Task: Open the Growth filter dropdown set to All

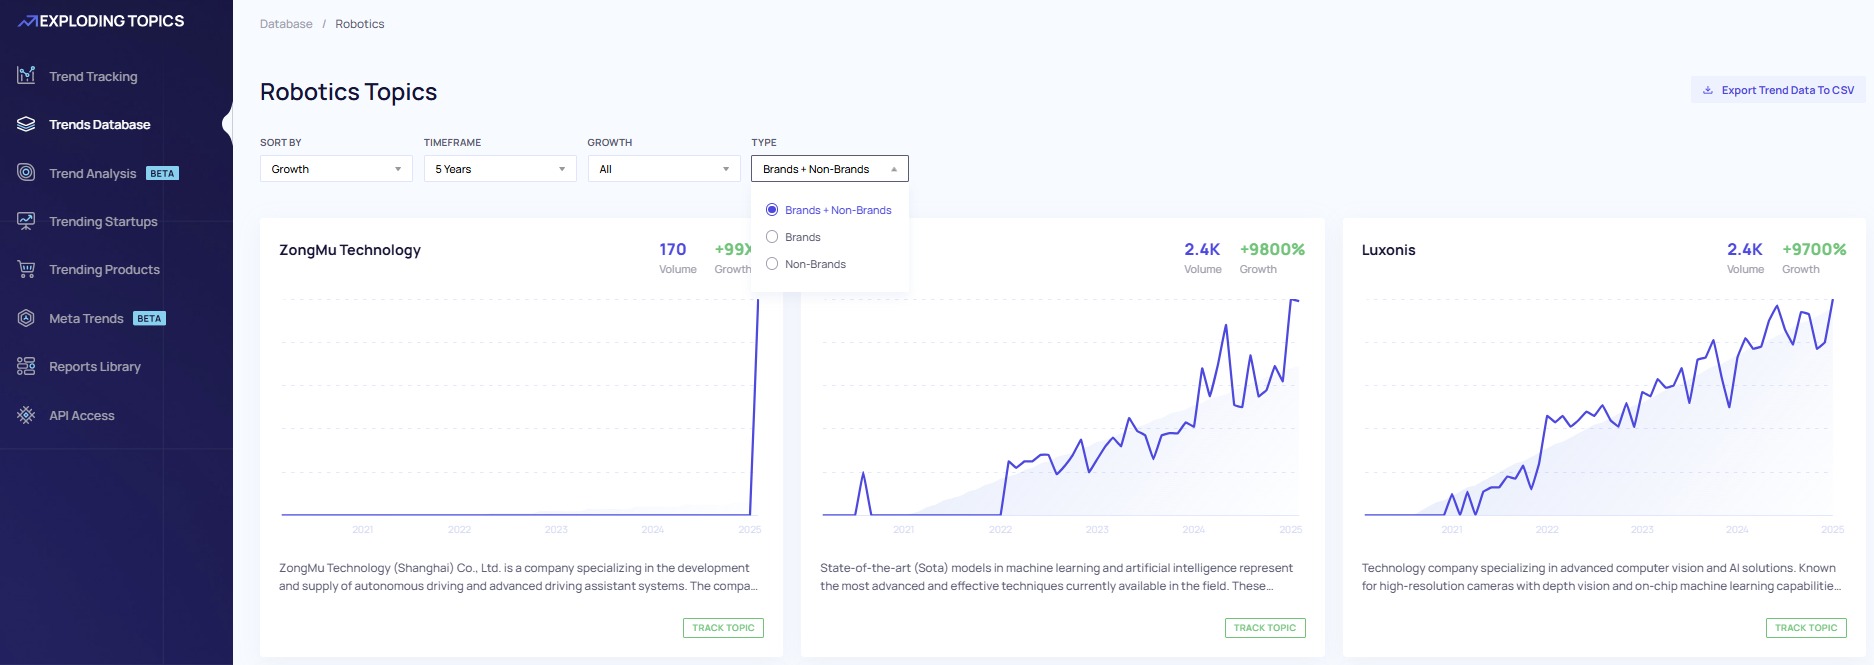Action: click(x=663, y=169)
